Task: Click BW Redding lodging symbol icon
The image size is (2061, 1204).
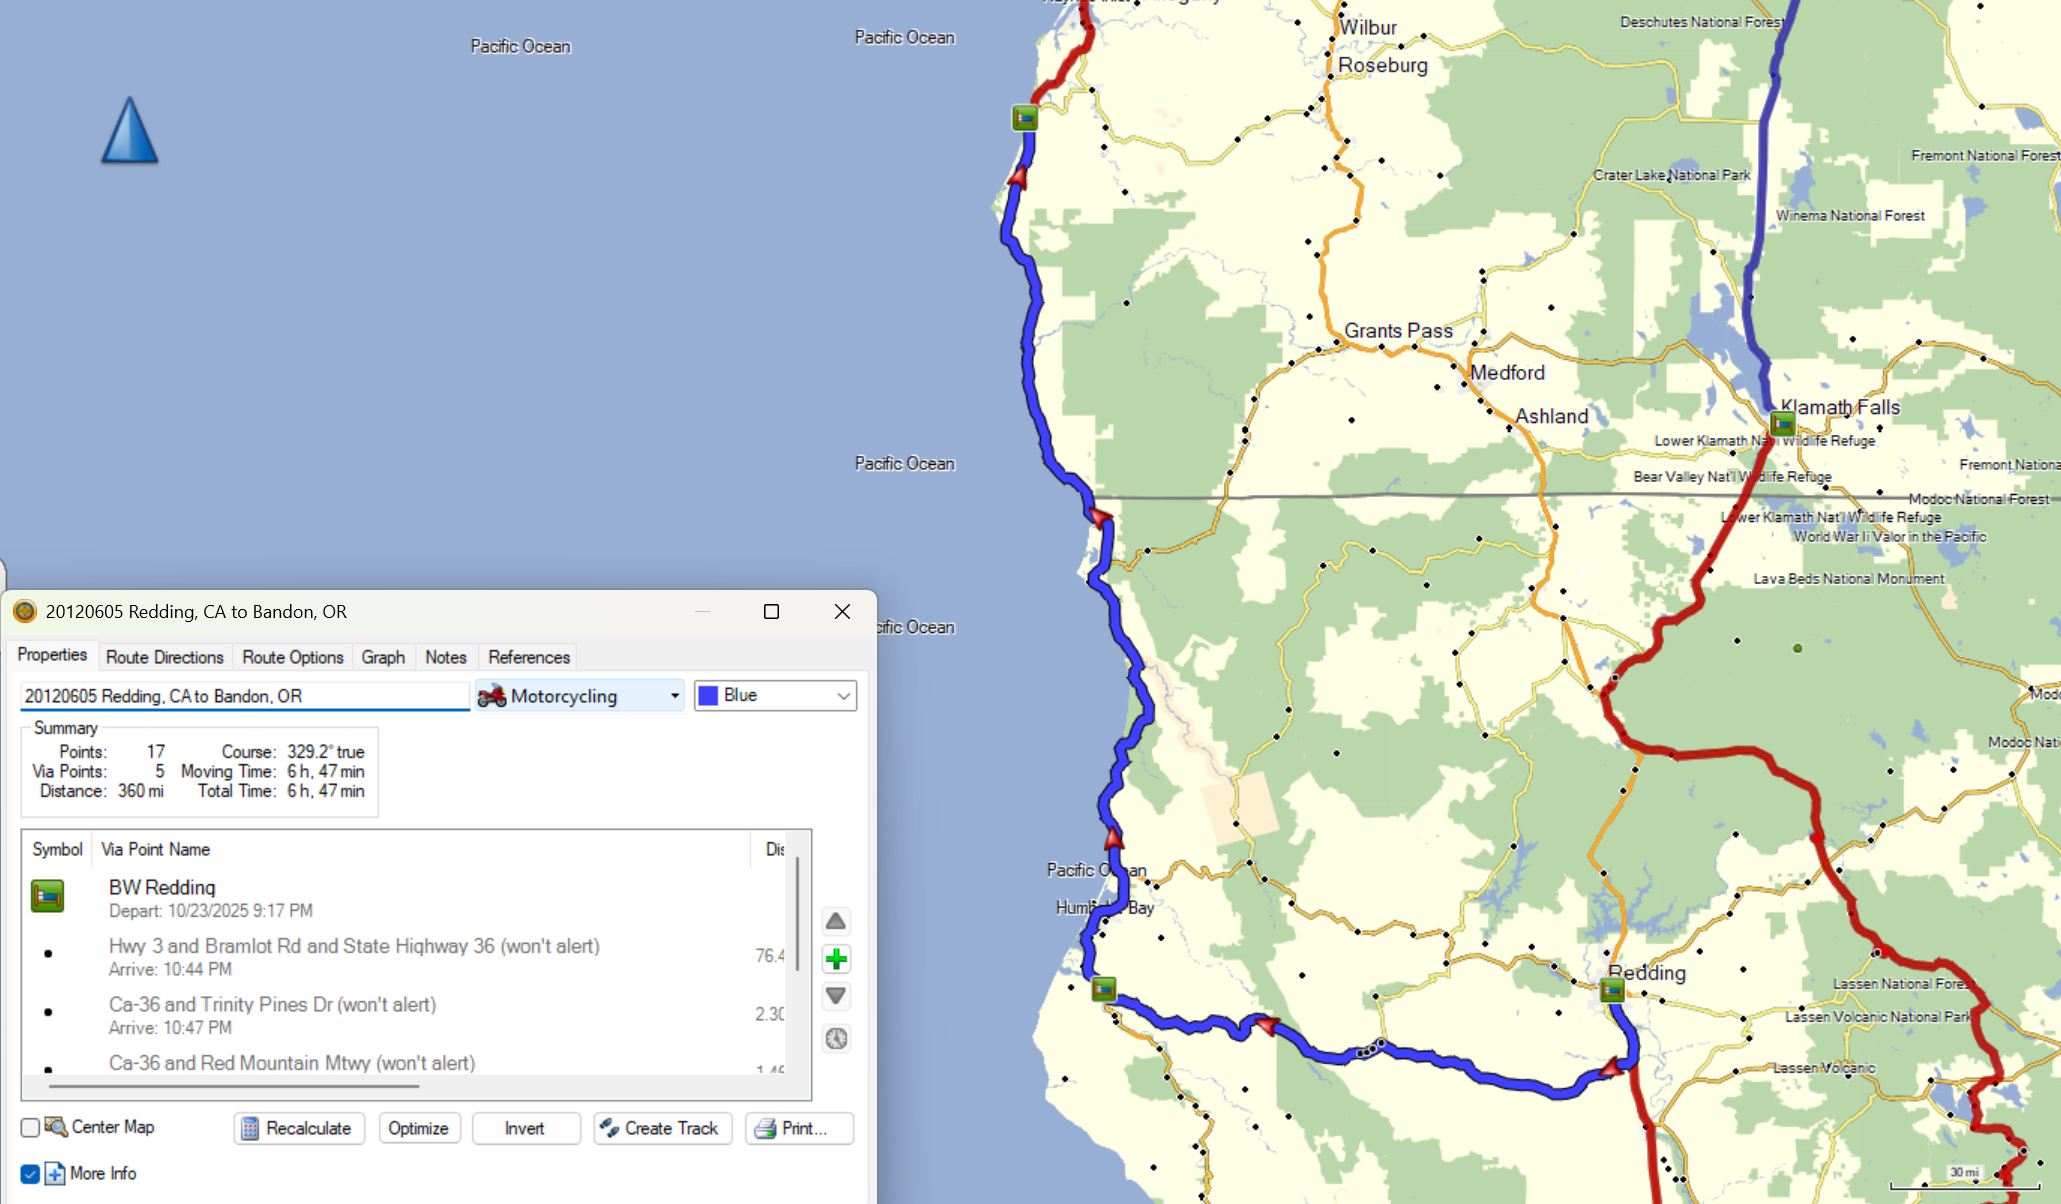Action: click(x=47, y=897)
